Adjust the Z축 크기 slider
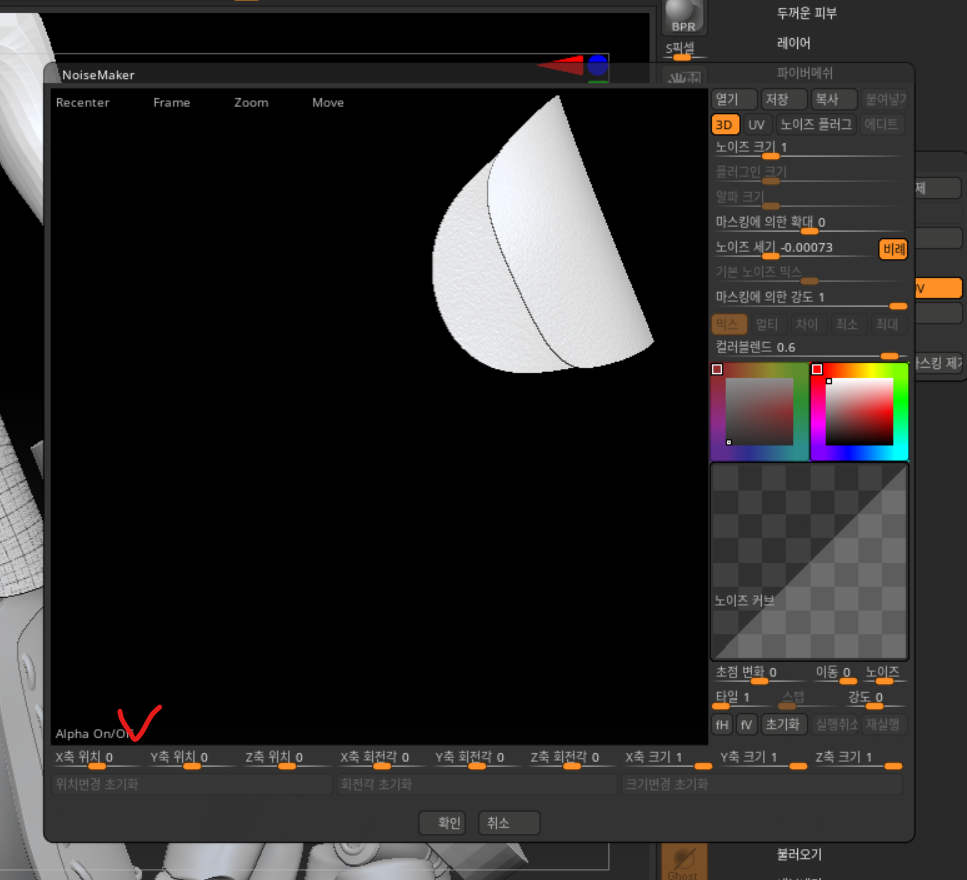 (x=858, y=760)
